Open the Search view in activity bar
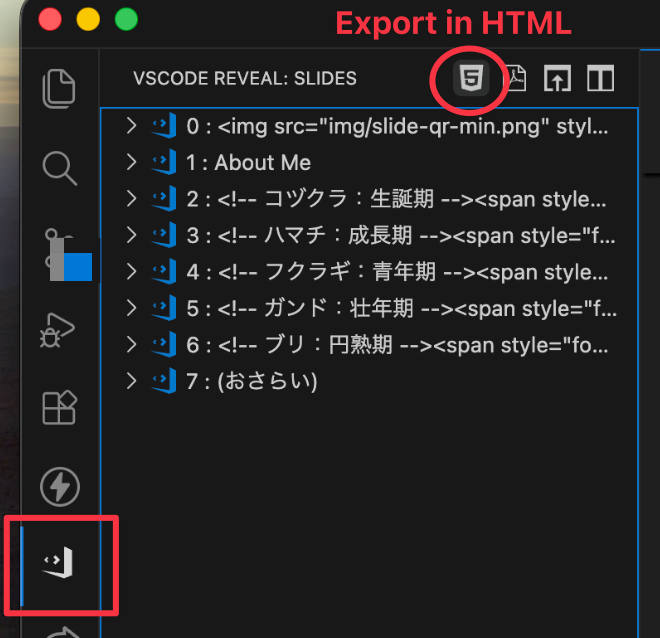The height and width of the screenshot is (638, 660). pyautogui.click(x=59, y=168)
